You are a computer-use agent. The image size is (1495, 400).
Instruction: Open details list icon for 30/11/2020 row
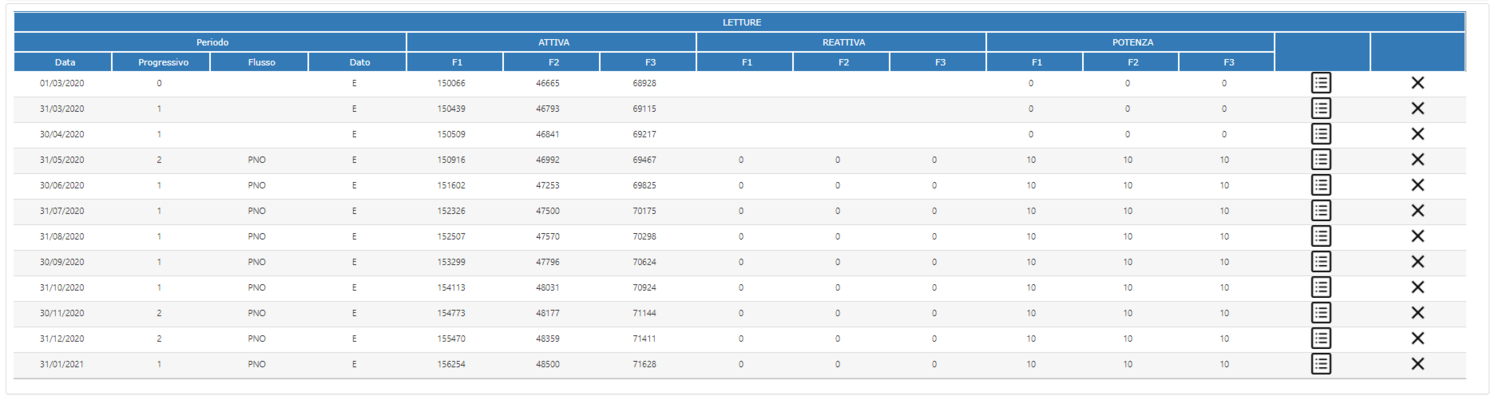(1321, 312)
